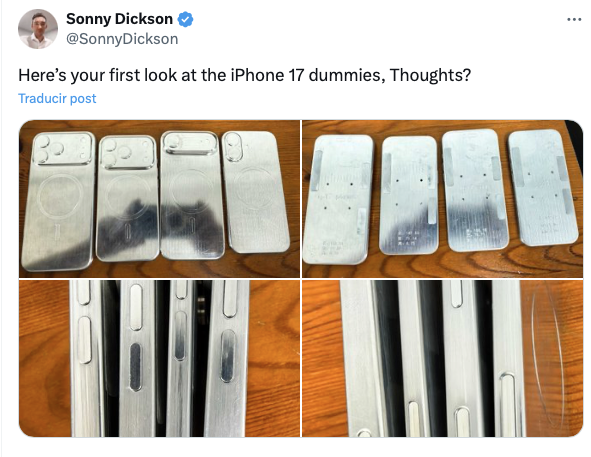Click the MagSafe ring on the first dummy
The width and height of the screenshot is (591, 457).
[x=60, y=196]
